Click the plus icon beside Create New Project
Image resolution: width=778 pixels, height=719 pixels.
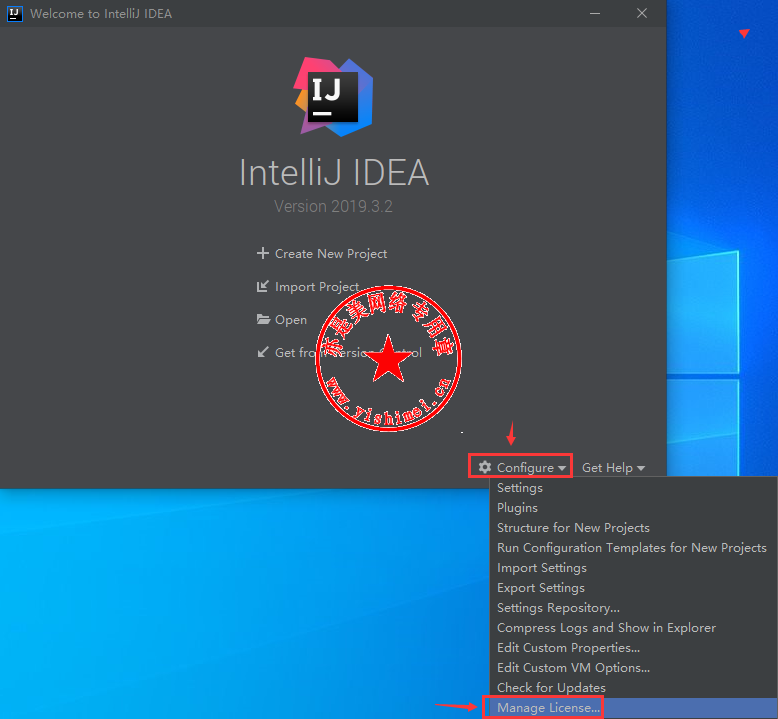(x=262, y=254)
